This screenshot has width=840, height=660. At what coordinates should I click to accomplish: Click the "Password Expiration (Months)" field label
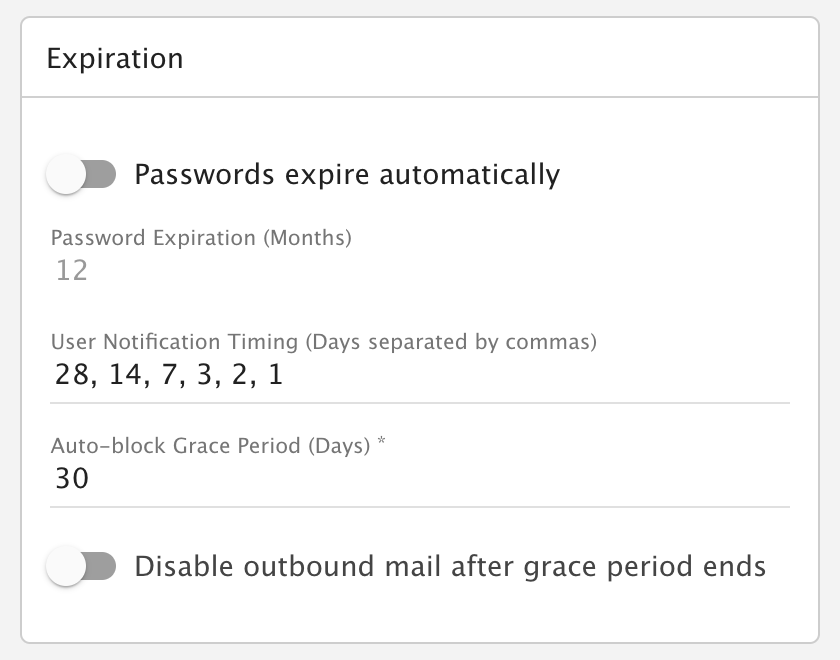tap(201, 238)
